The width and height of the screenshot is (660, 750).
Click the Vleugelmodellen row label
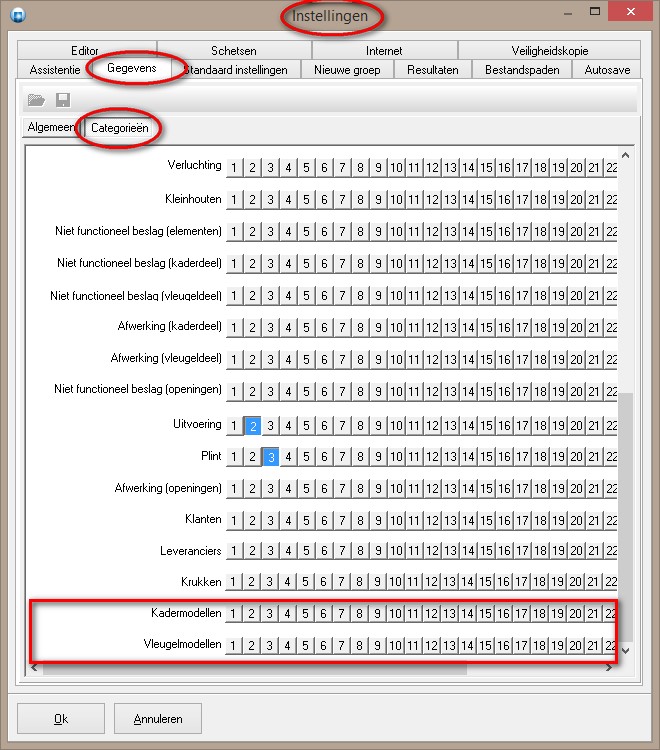coord(182,644)
